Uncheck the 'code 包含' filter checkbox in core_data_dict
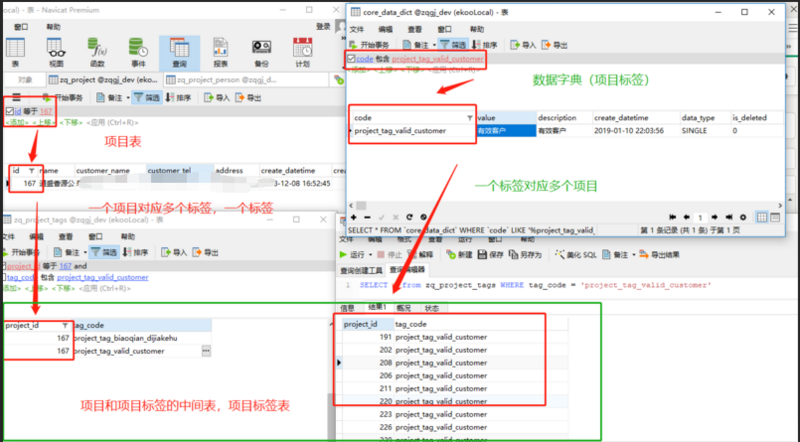 point(352,59)
